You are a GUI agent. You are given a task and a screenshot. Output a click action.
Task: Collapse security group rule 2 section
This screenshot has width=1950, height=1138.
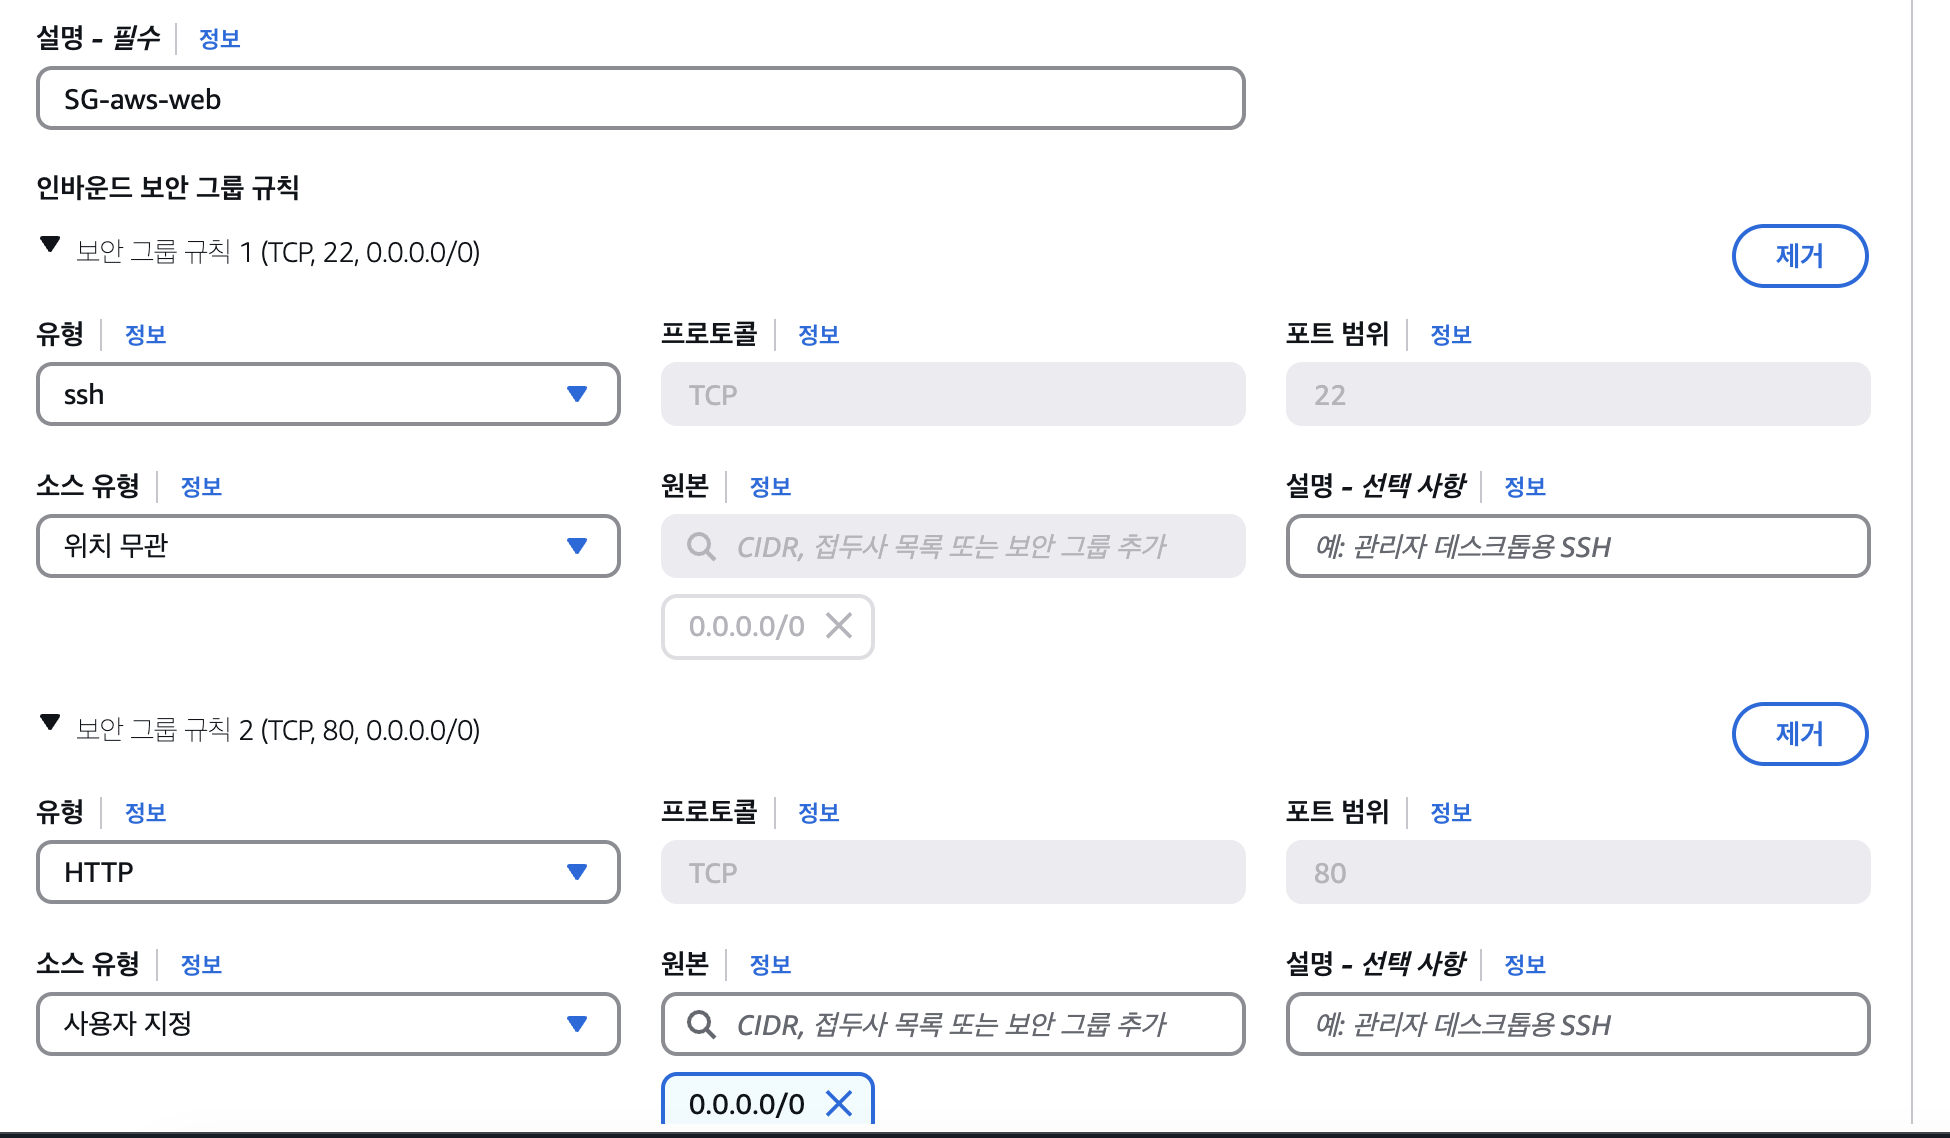pos(50,724)
